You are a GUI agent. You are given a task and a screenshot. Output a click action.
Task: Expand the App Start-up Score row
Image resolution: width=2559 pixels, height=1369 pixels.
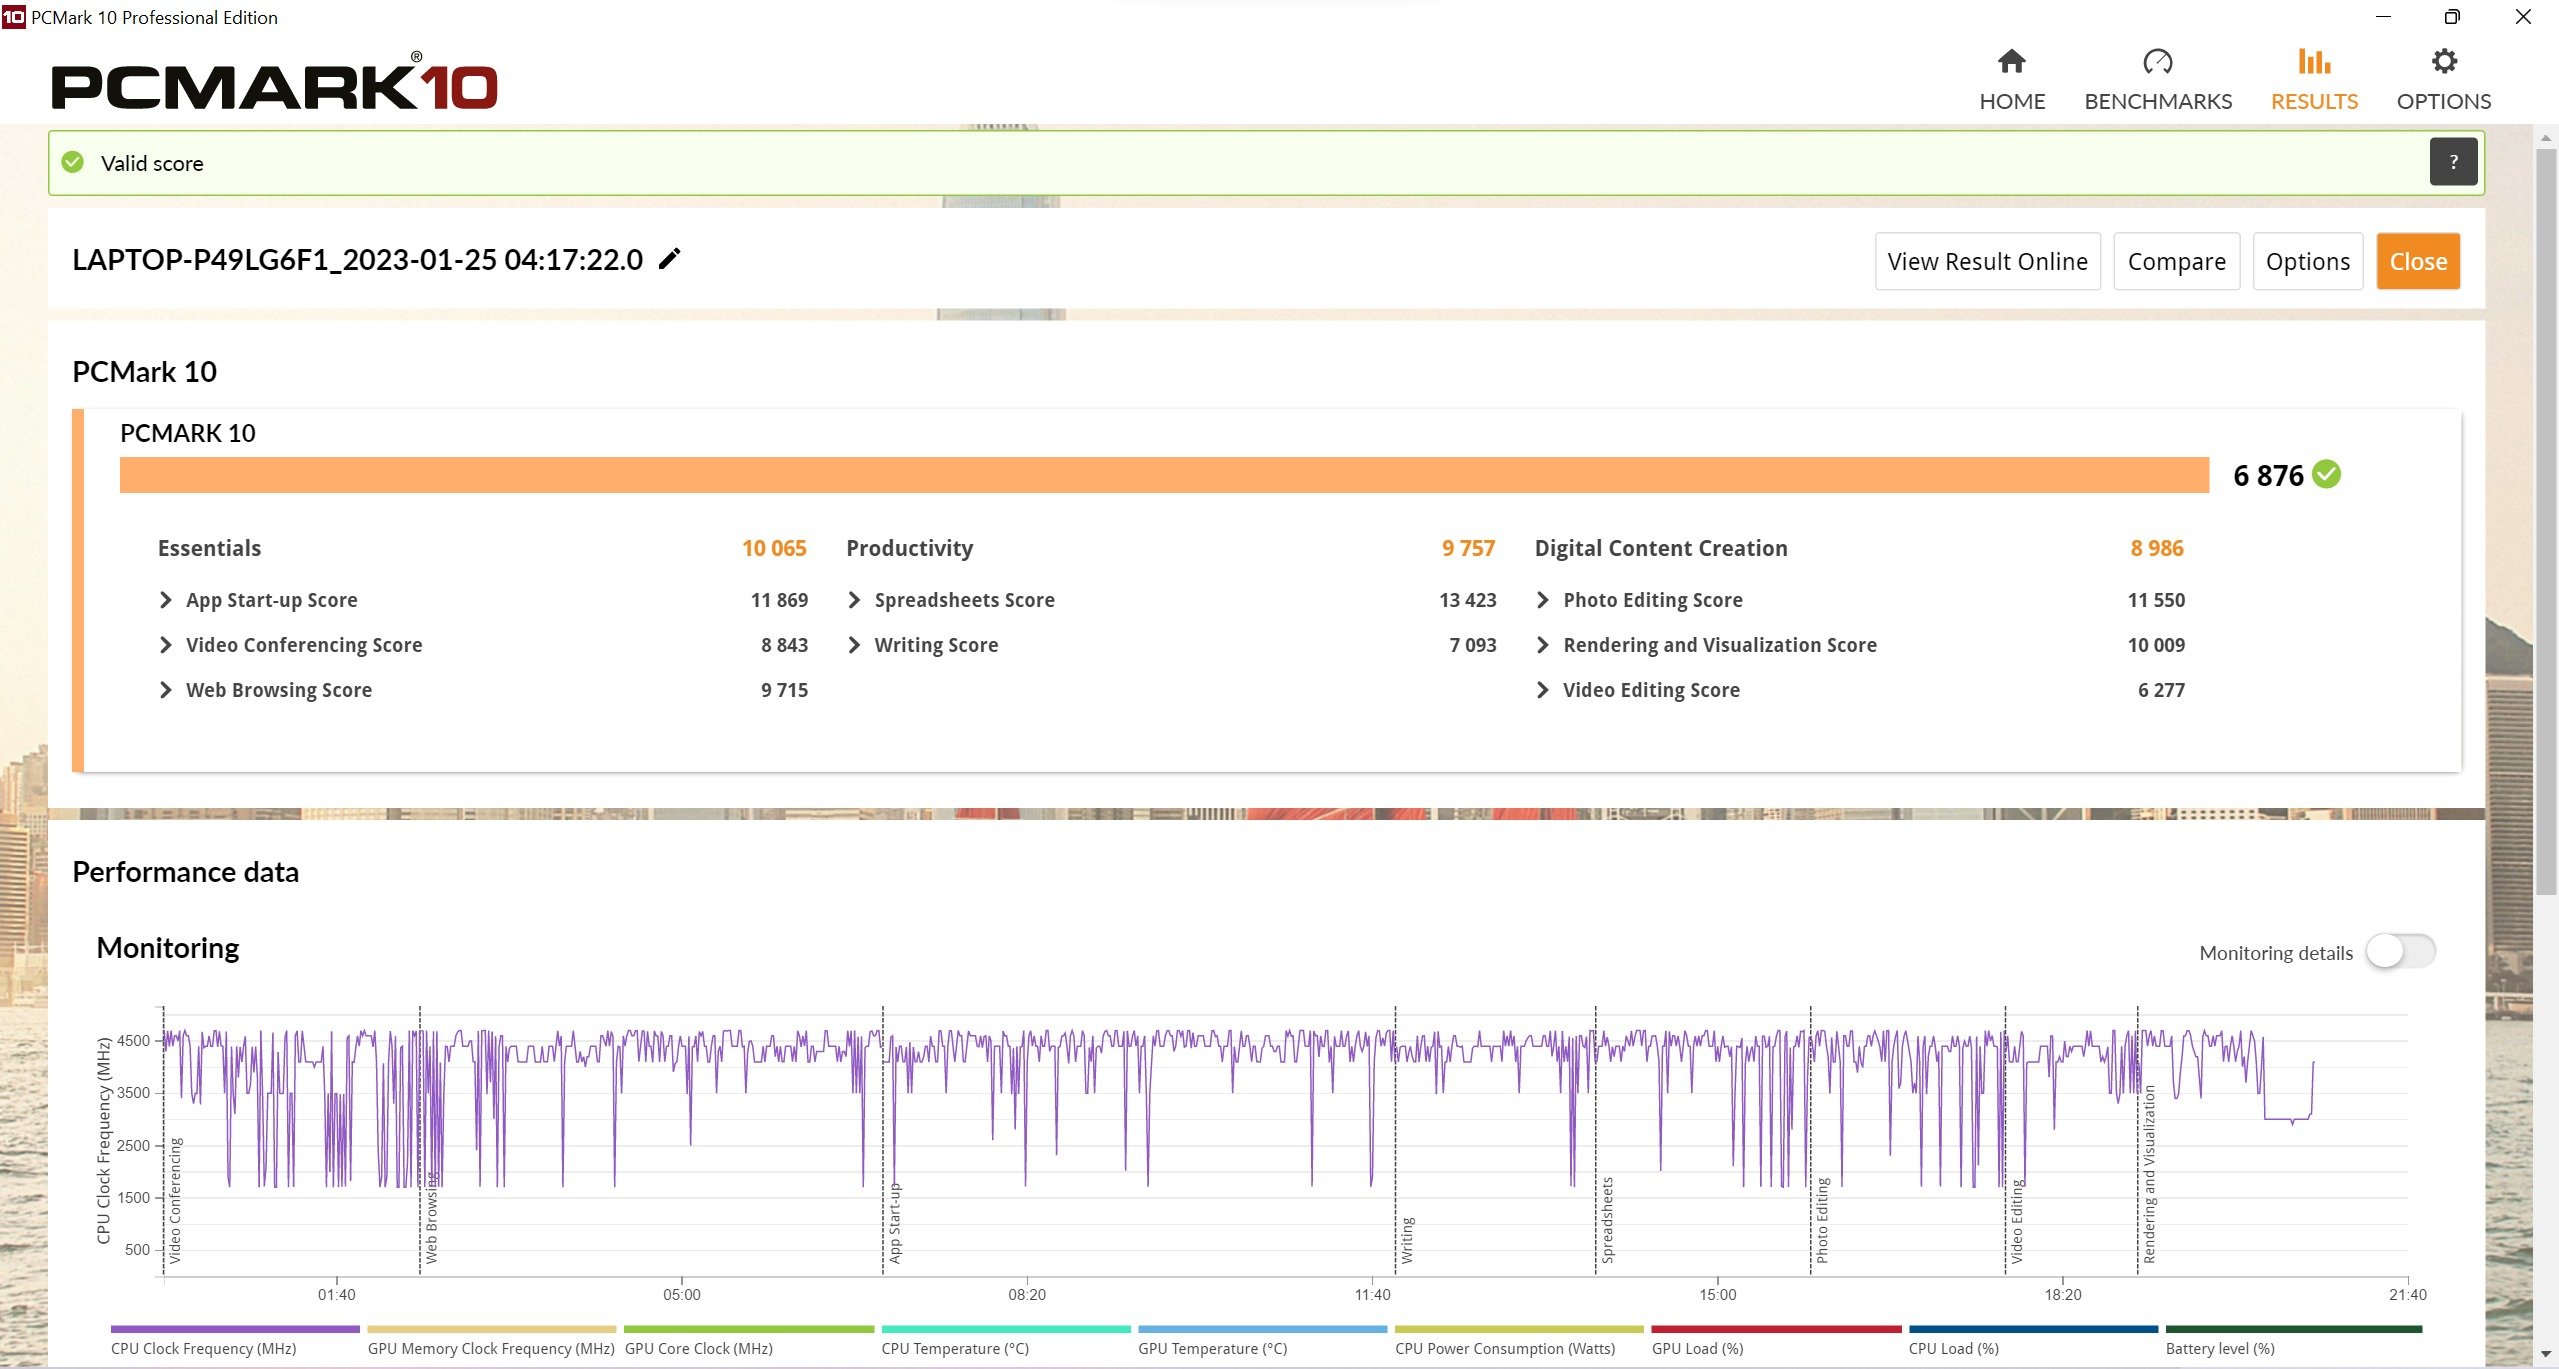click(166, 599)
